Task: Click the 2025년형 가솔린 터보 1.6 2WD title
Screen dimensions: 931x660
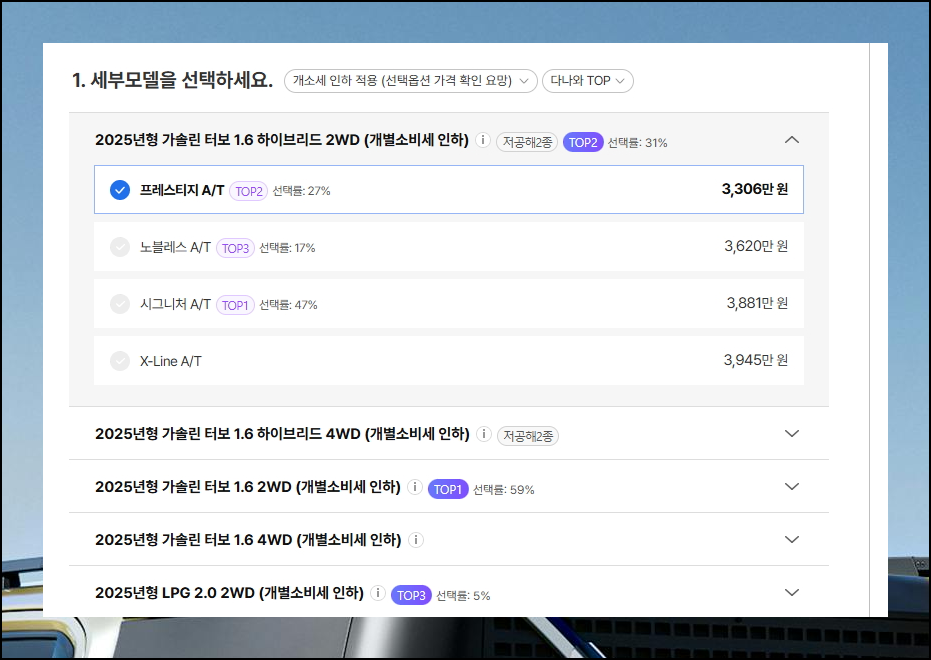Action: point(248,487)
